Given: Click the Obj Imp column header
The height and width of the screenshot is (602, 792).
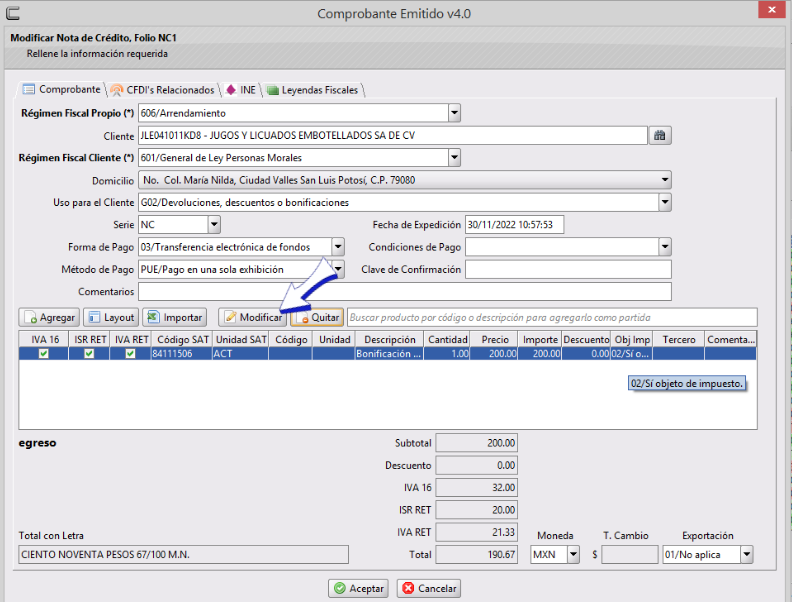Looking at the screenshot, I should [x=631, y=339].
